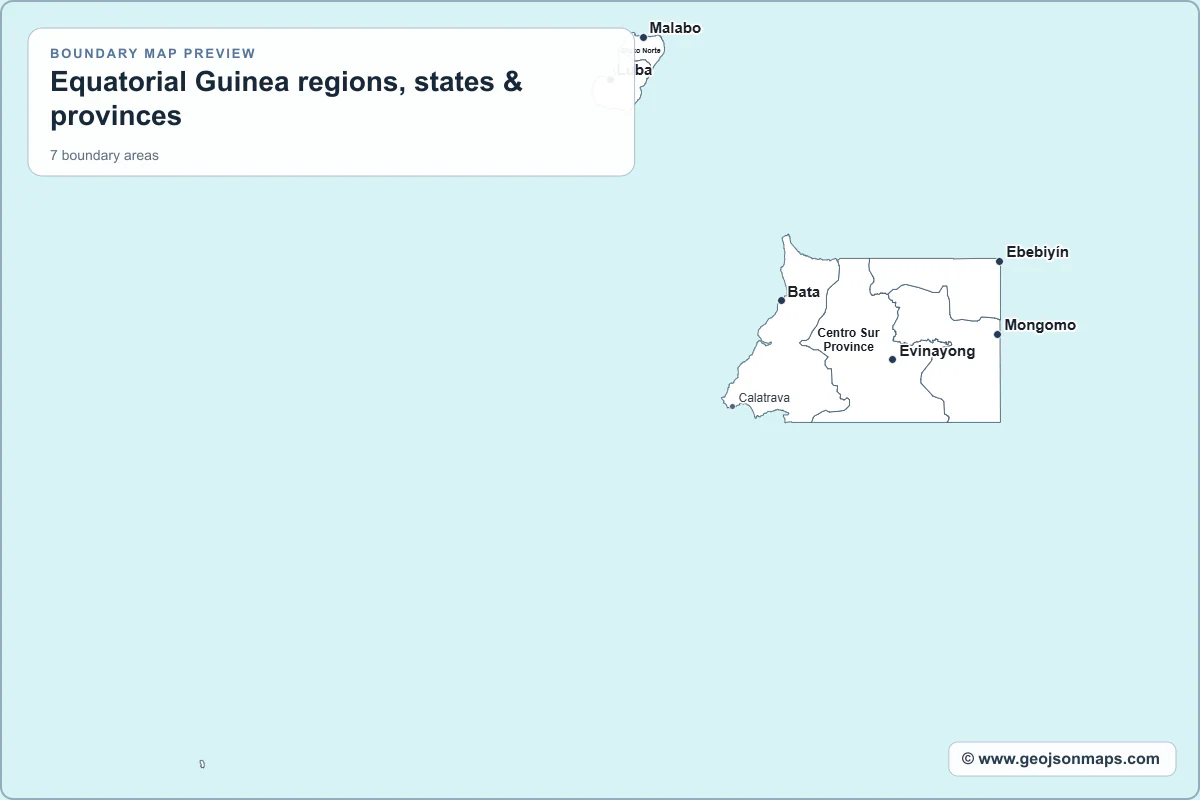The image size is (1200, 800).
Task: Click the Ebebiyin city label
Action: (1037, 252)
